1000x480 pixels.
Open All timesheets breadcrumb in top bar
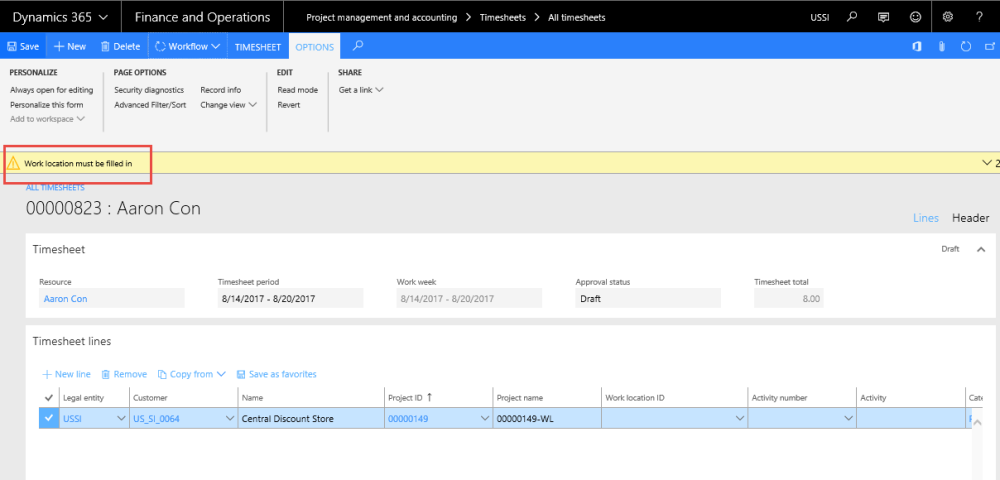click(x=577, y=18)
